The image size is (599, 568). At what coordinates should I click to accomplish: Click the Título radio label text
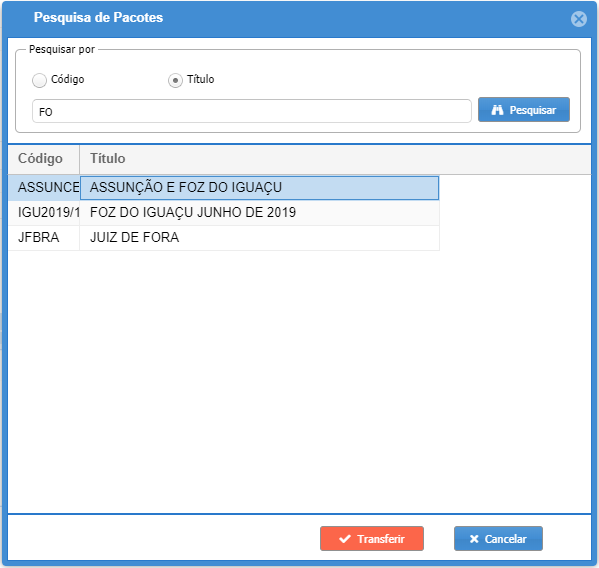pyautogui.click(x=201, y=79)
